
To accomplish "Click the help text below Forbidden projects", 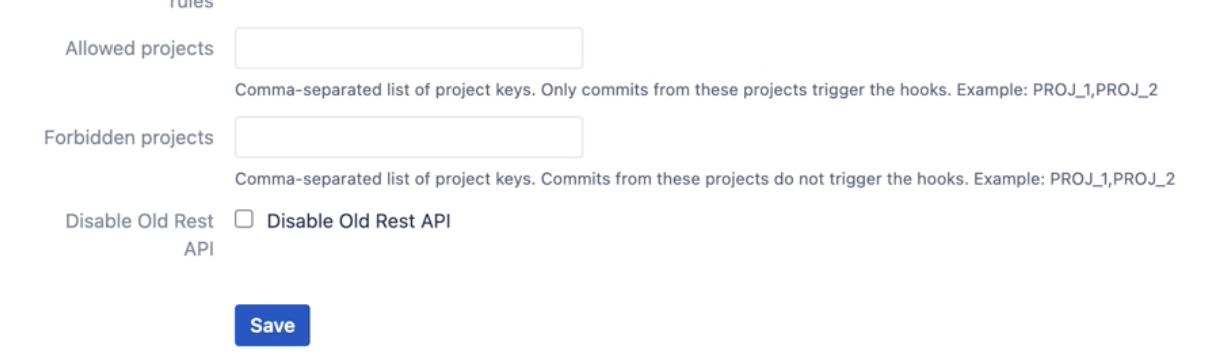I will tap(705, 180).
